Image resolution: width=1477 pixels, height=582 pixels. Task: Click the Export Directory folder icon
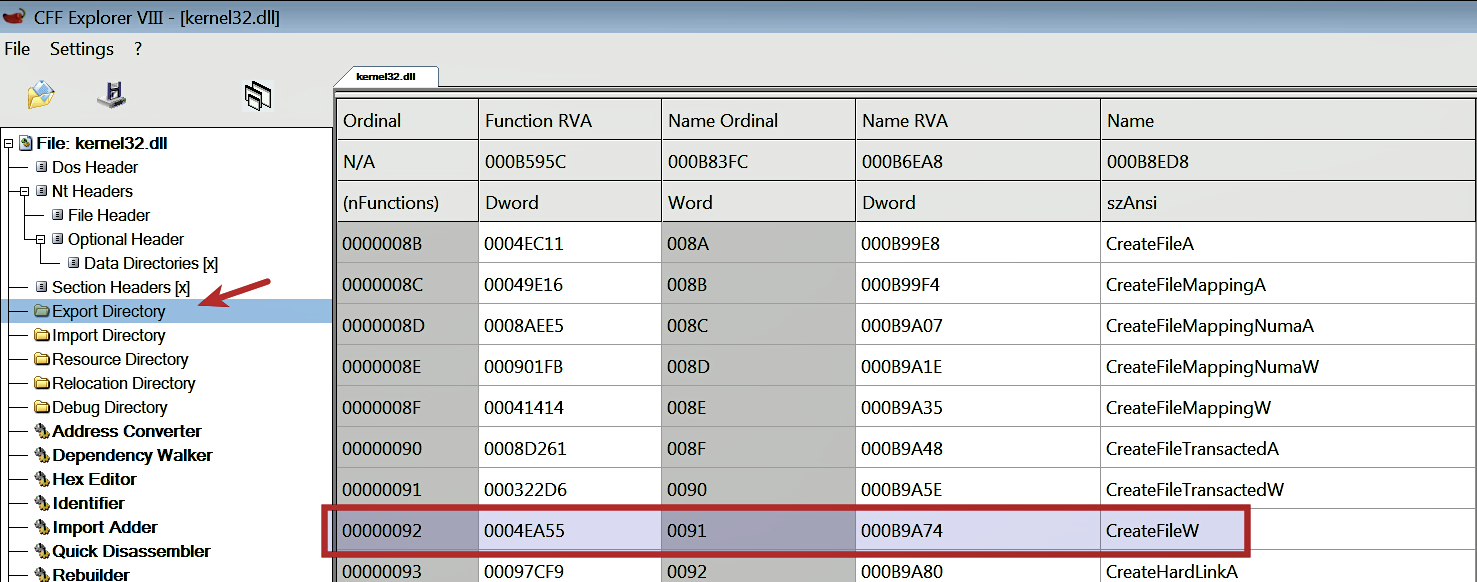tap(42, 311)
